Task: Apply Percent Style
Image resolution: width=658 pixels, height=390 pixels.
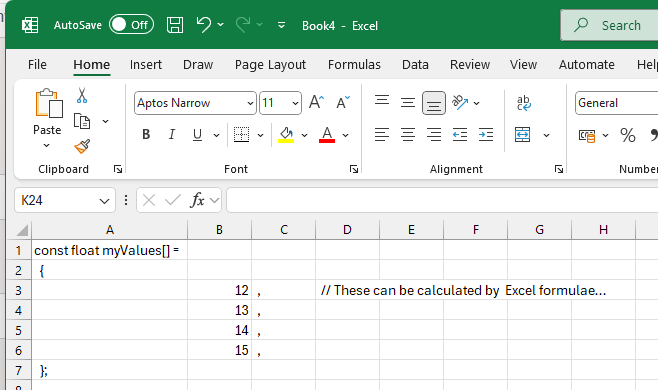Action: [x=628, y=135]
